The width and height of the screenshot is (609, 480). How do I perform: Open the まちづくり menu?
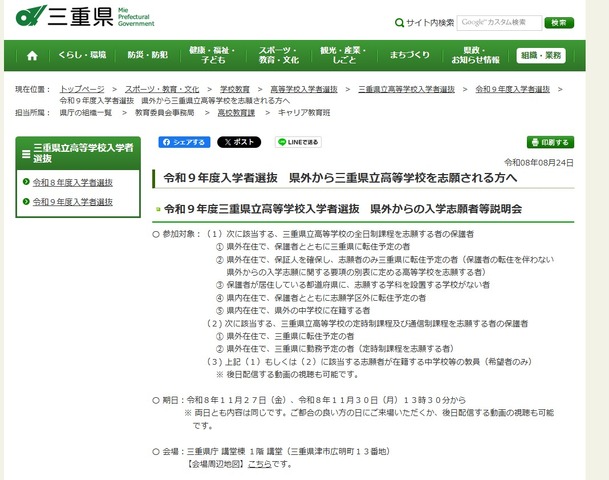coord(410,55)
